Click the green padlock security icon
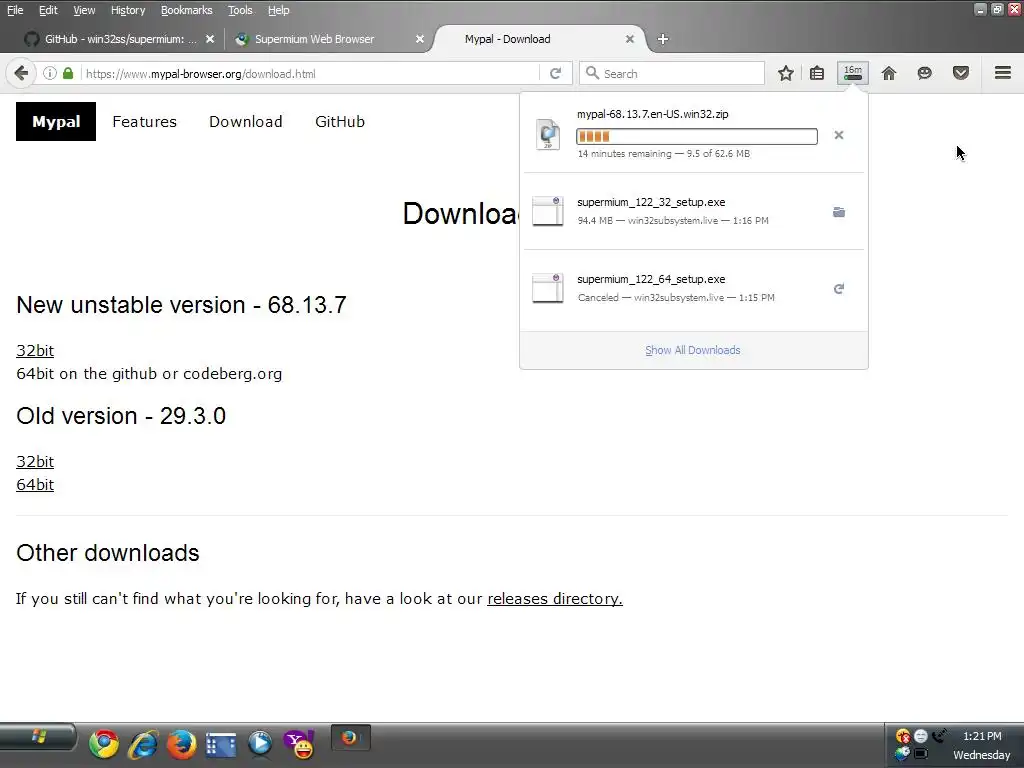The image size is (1024, 768). coord(68,73)
